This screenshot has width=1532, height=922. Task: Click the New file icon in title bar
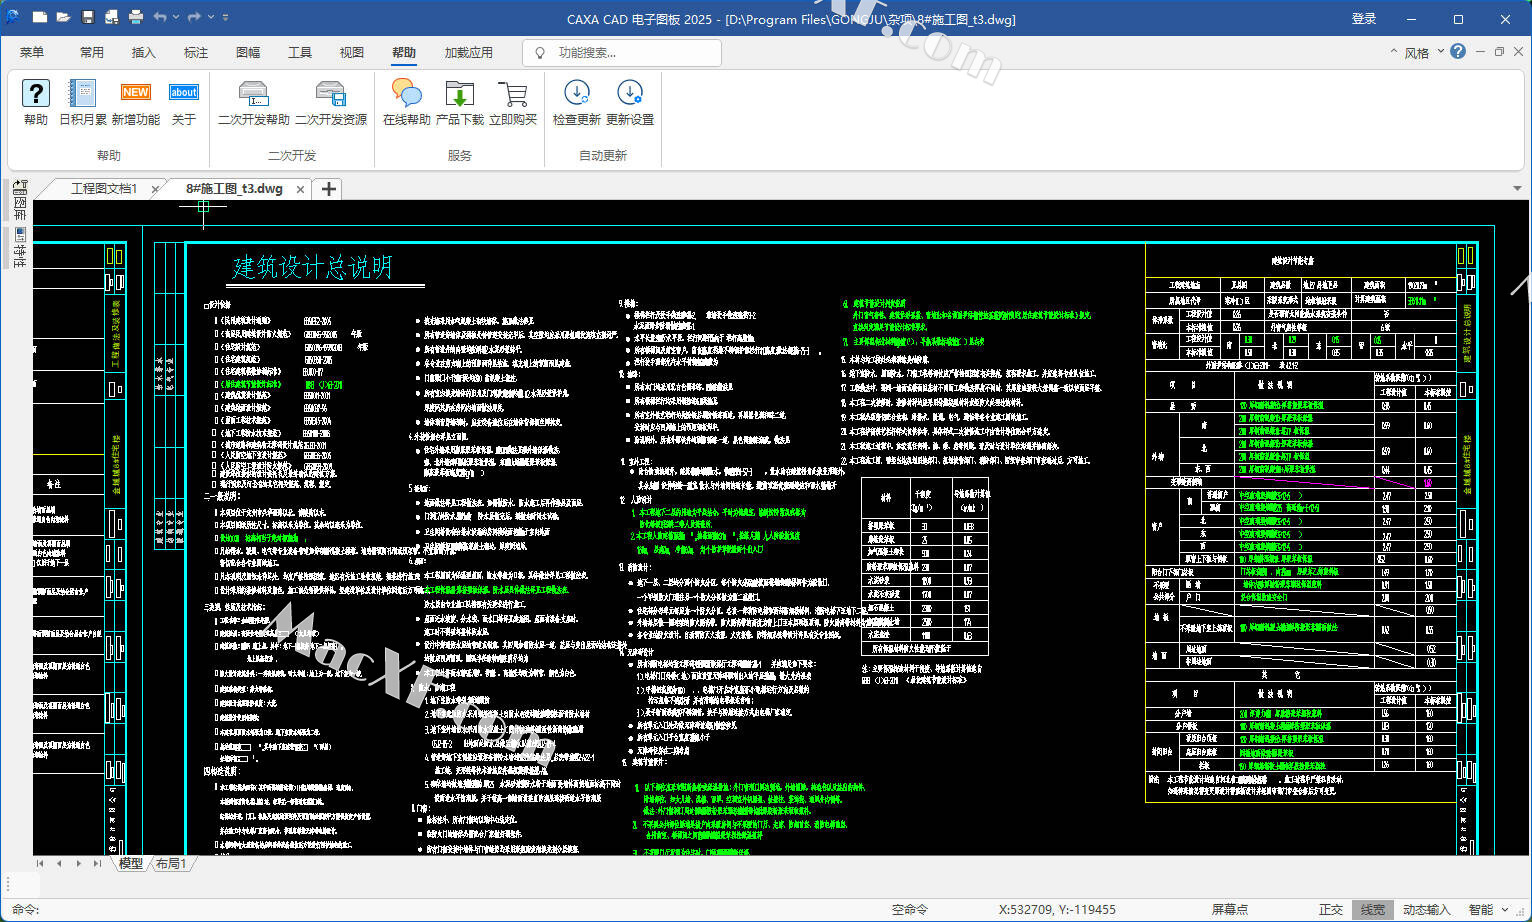40,17
